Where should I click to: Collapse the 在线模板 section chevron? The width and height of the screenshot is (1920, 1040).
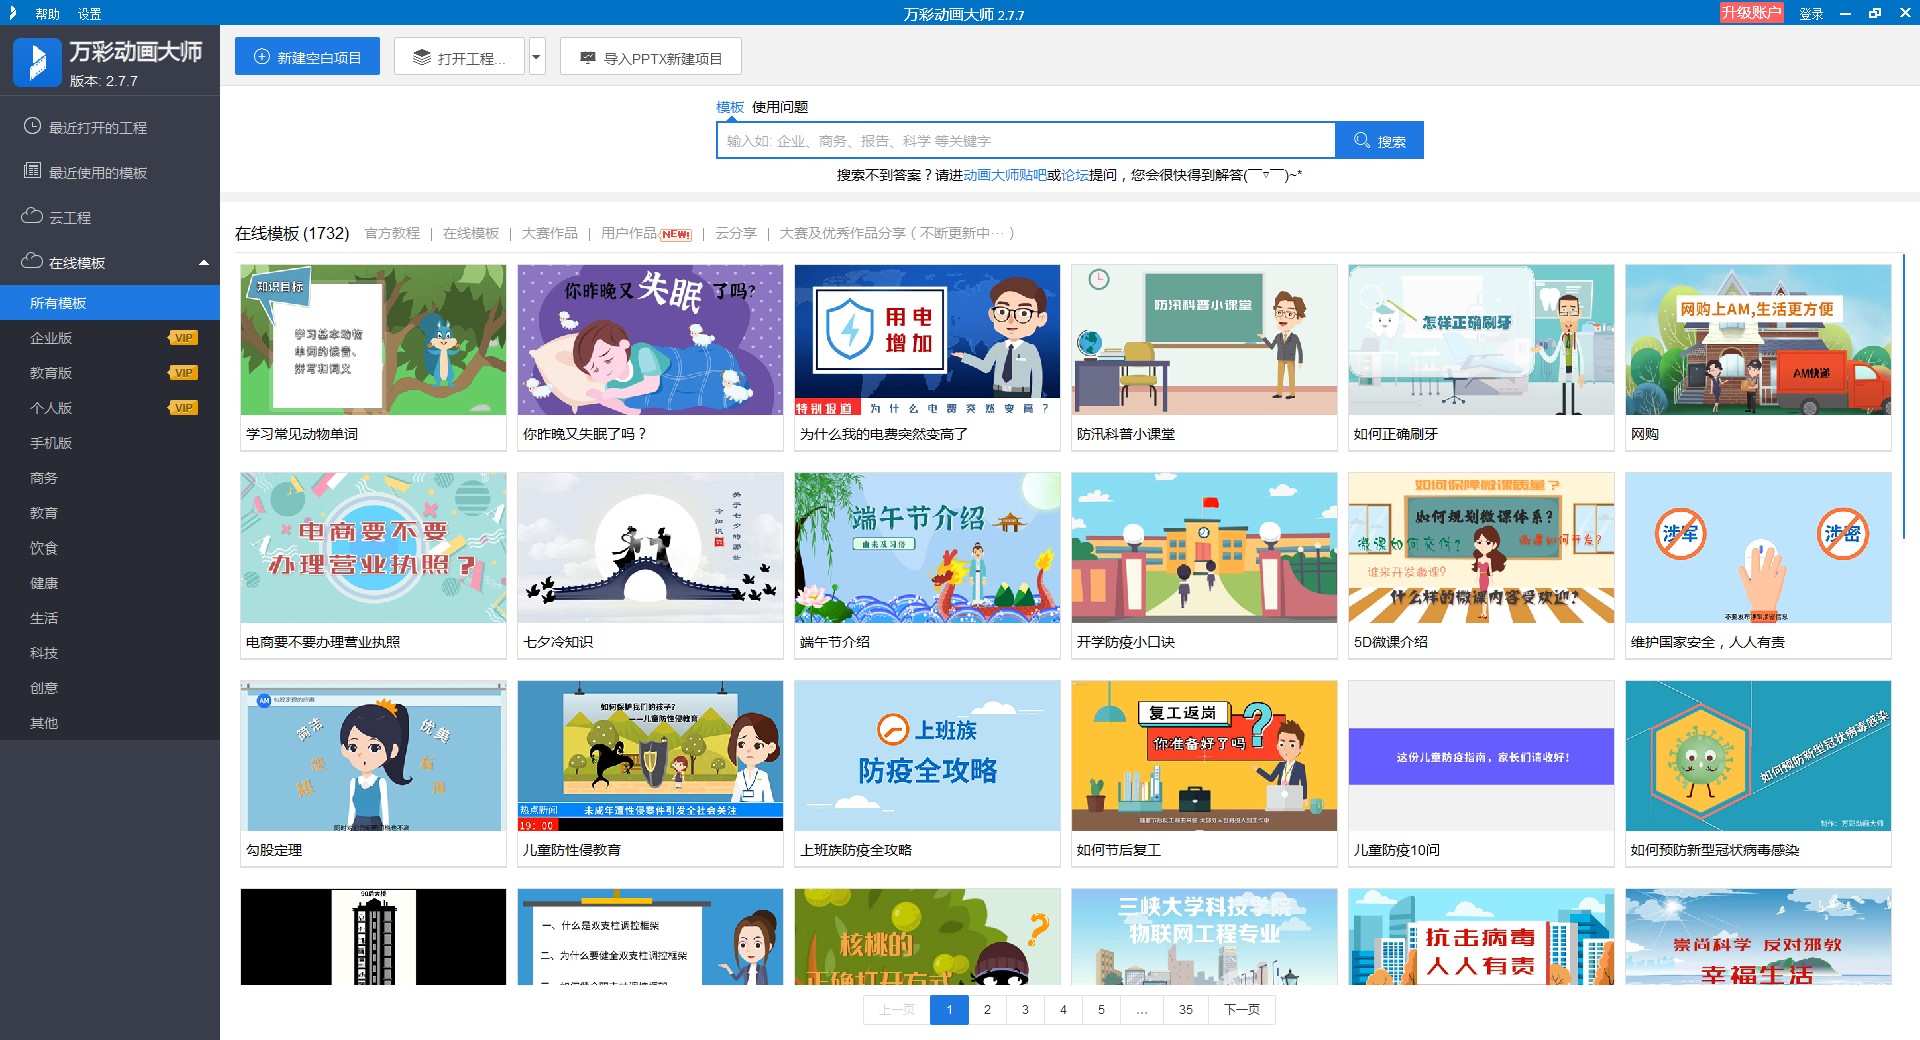pos(204,261)
